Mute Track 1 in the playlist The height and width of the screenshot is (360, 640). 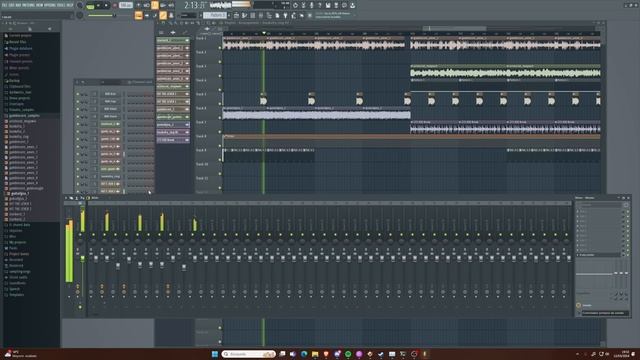click(x=220, y=48)
